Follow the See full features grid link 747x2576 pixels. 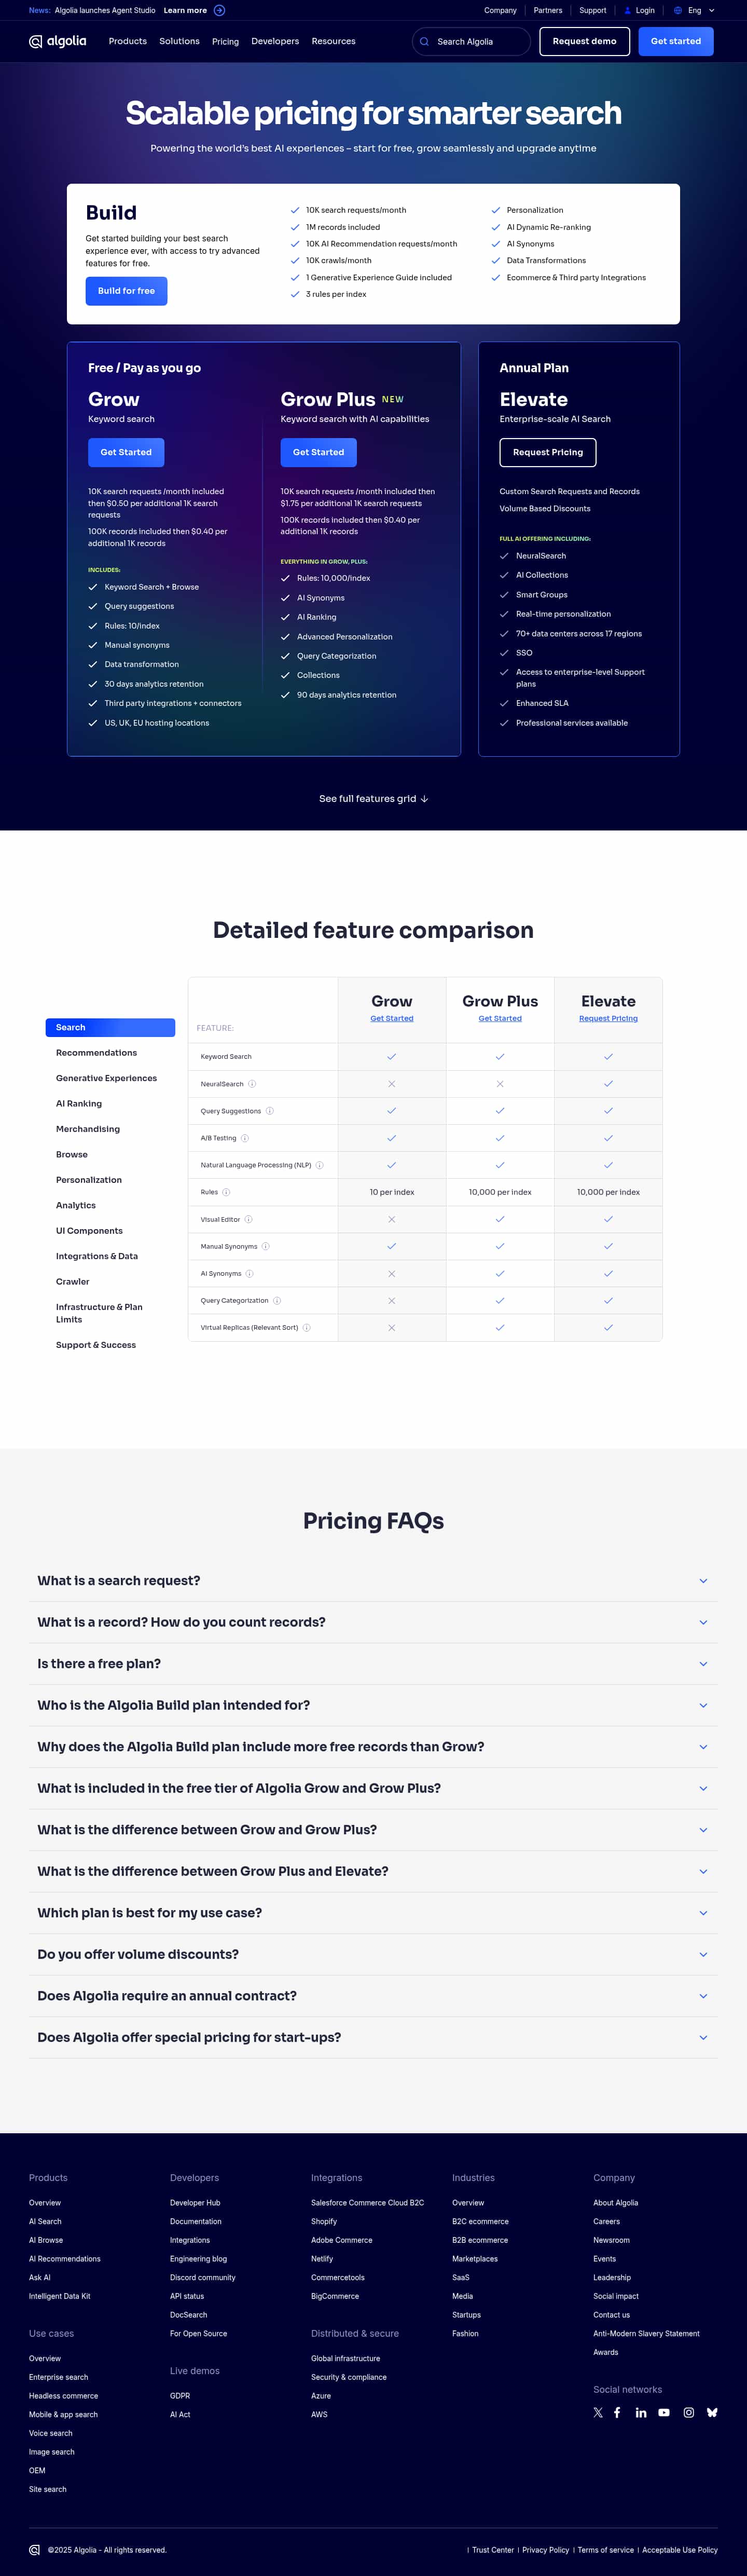(373, 799)
